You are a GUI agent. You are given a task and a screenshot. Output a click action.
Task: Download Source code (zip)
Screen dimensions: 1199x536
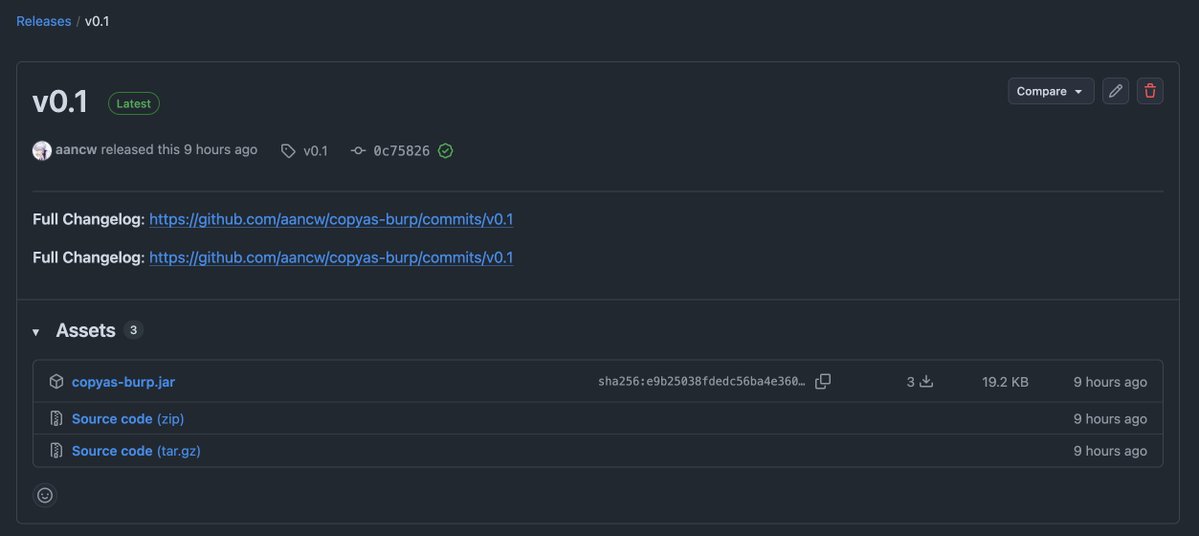(x=128, y=418)
